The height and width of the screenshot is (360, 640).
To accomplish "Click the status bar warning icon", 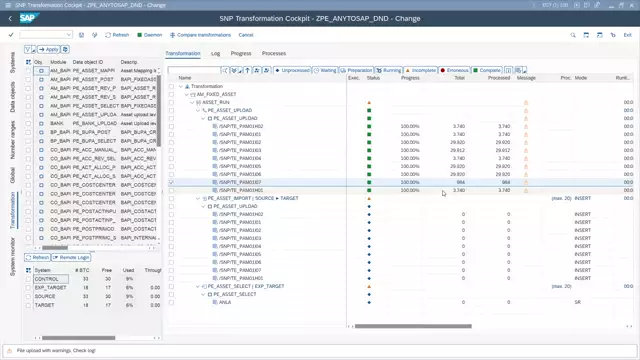I will (x=10, y=351).
